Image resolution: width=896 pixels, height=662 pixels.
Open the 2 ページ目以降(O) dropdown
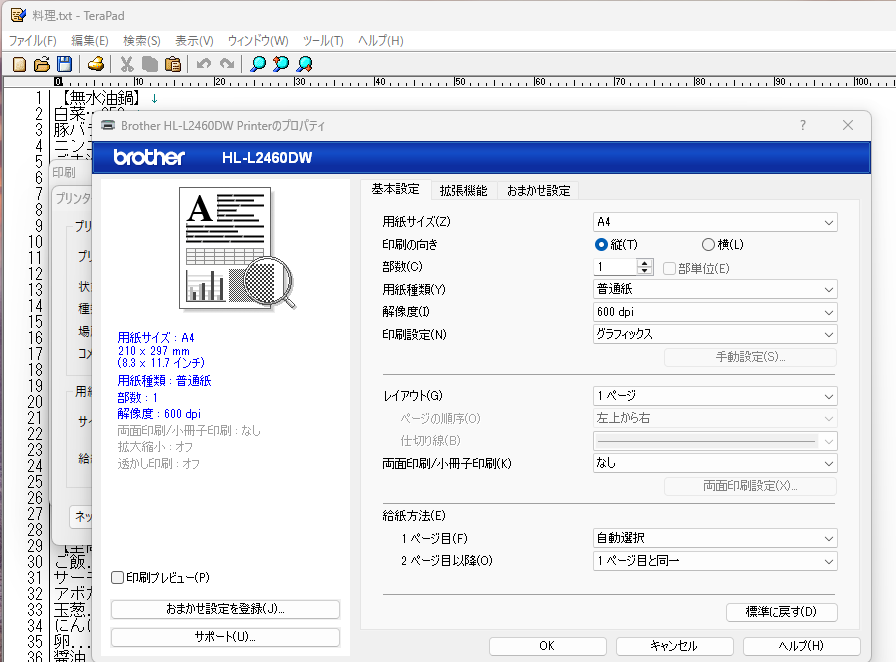715,561
